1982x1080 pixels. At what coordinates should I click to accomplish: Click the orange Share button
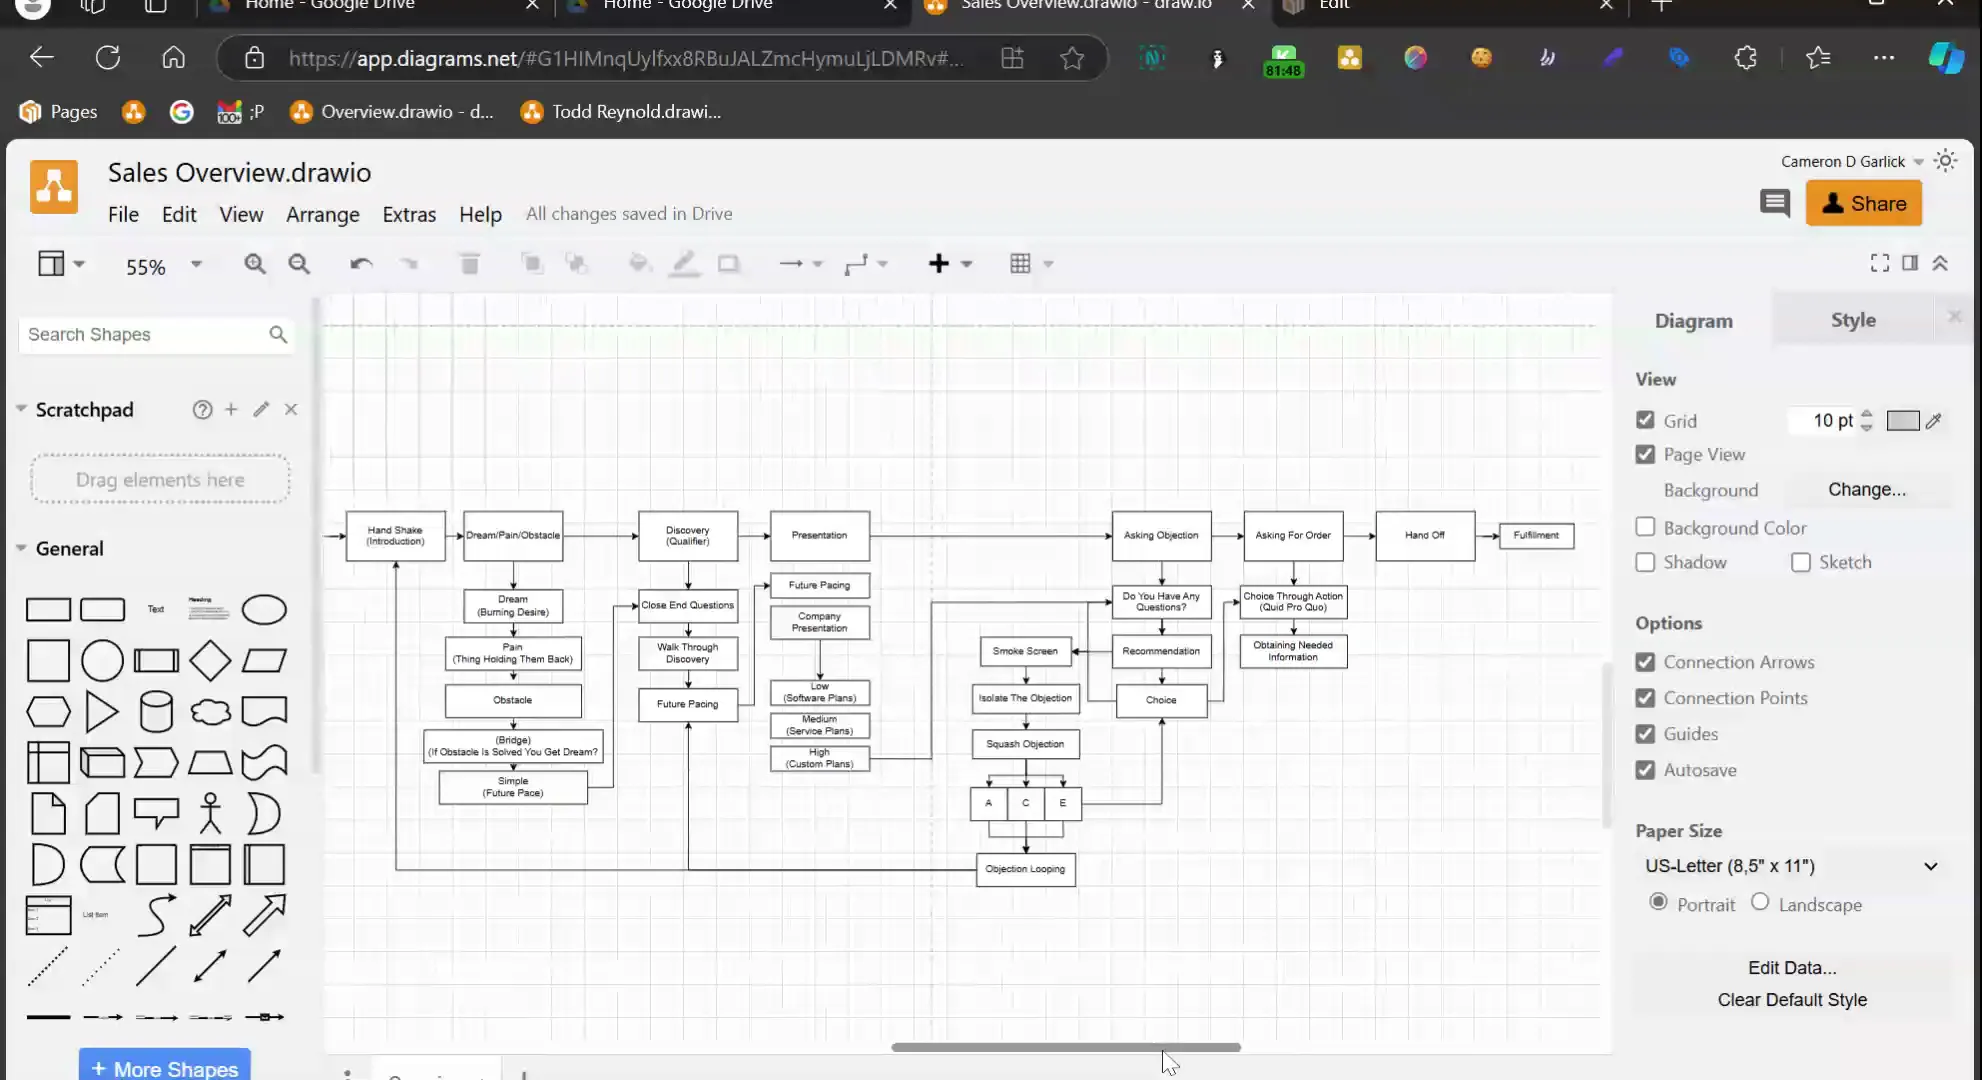click(1863, 204)
